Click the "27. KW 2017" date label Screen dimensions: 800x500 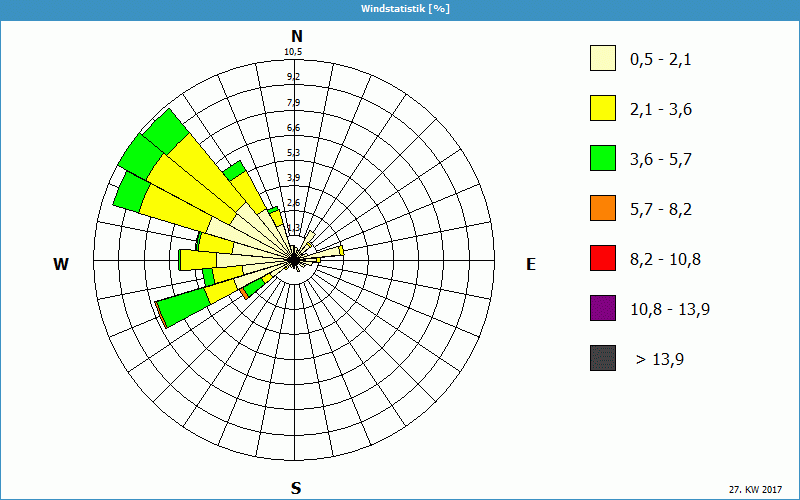click(755, 490)
